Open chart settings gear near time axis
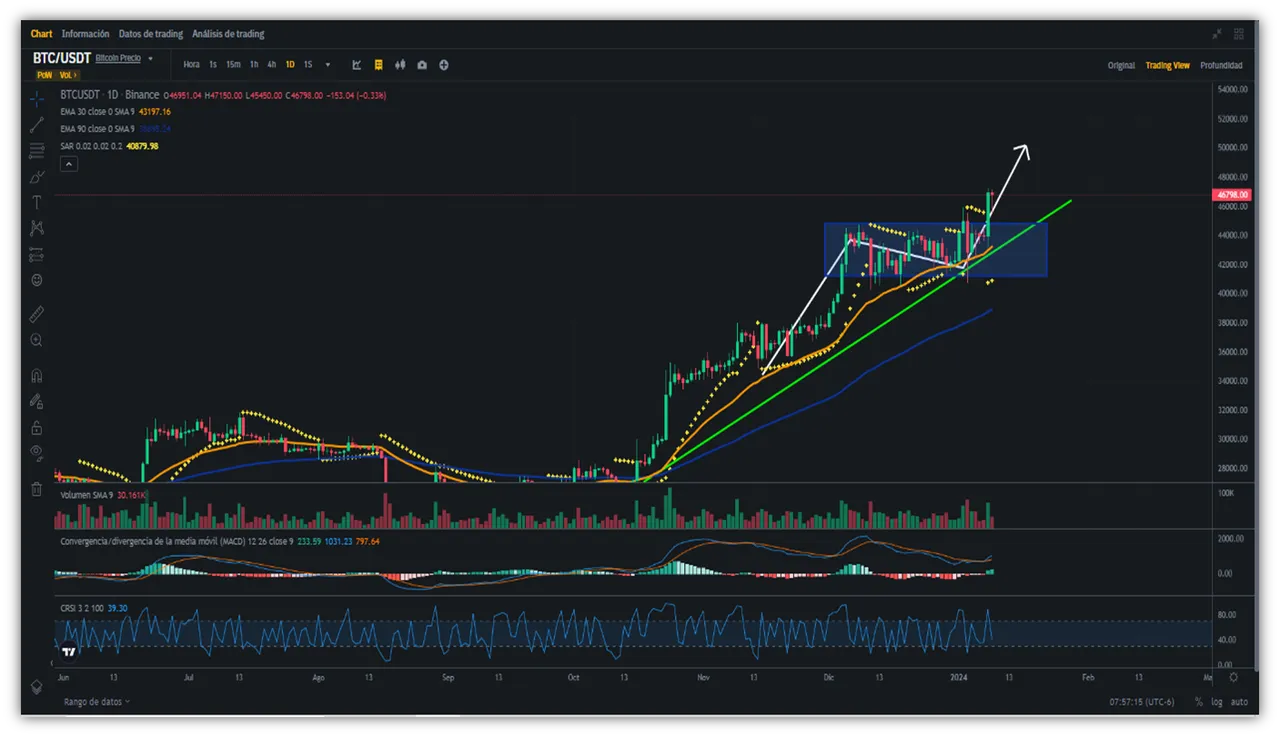Screen dimensions: 1280x737 click(x=1233, y=677)
